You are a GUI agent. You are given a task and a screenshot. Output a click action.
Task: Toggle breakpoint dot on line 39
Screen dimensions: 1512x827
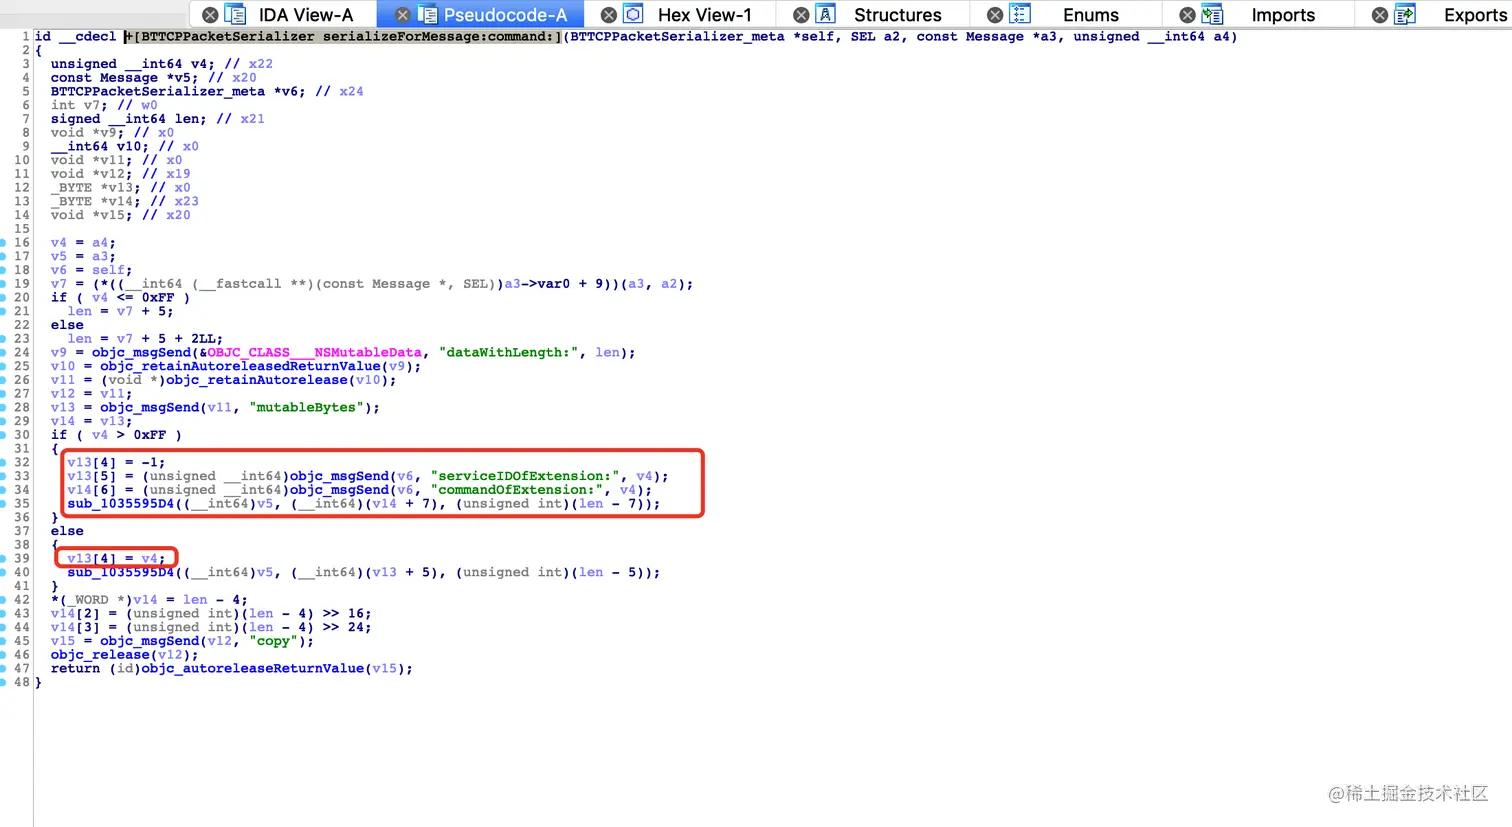3,559
